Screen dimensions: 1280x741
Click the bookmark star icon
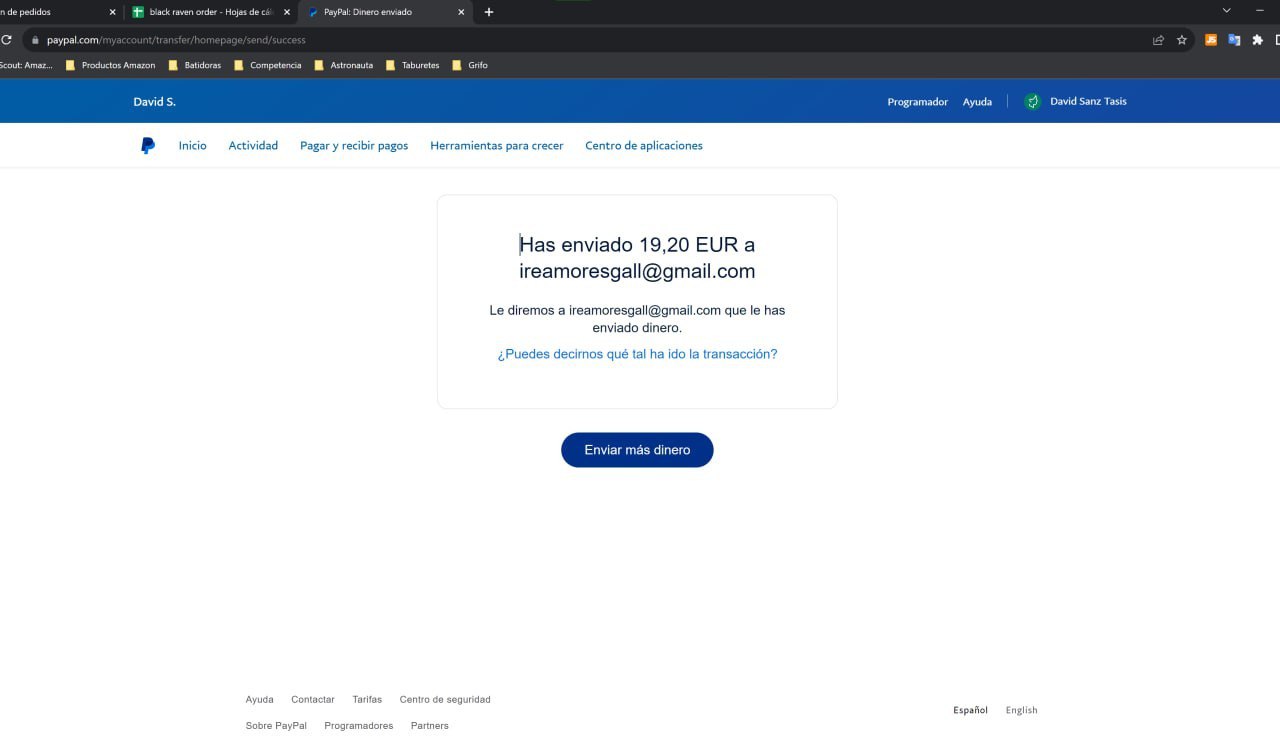coord(1182,40)
